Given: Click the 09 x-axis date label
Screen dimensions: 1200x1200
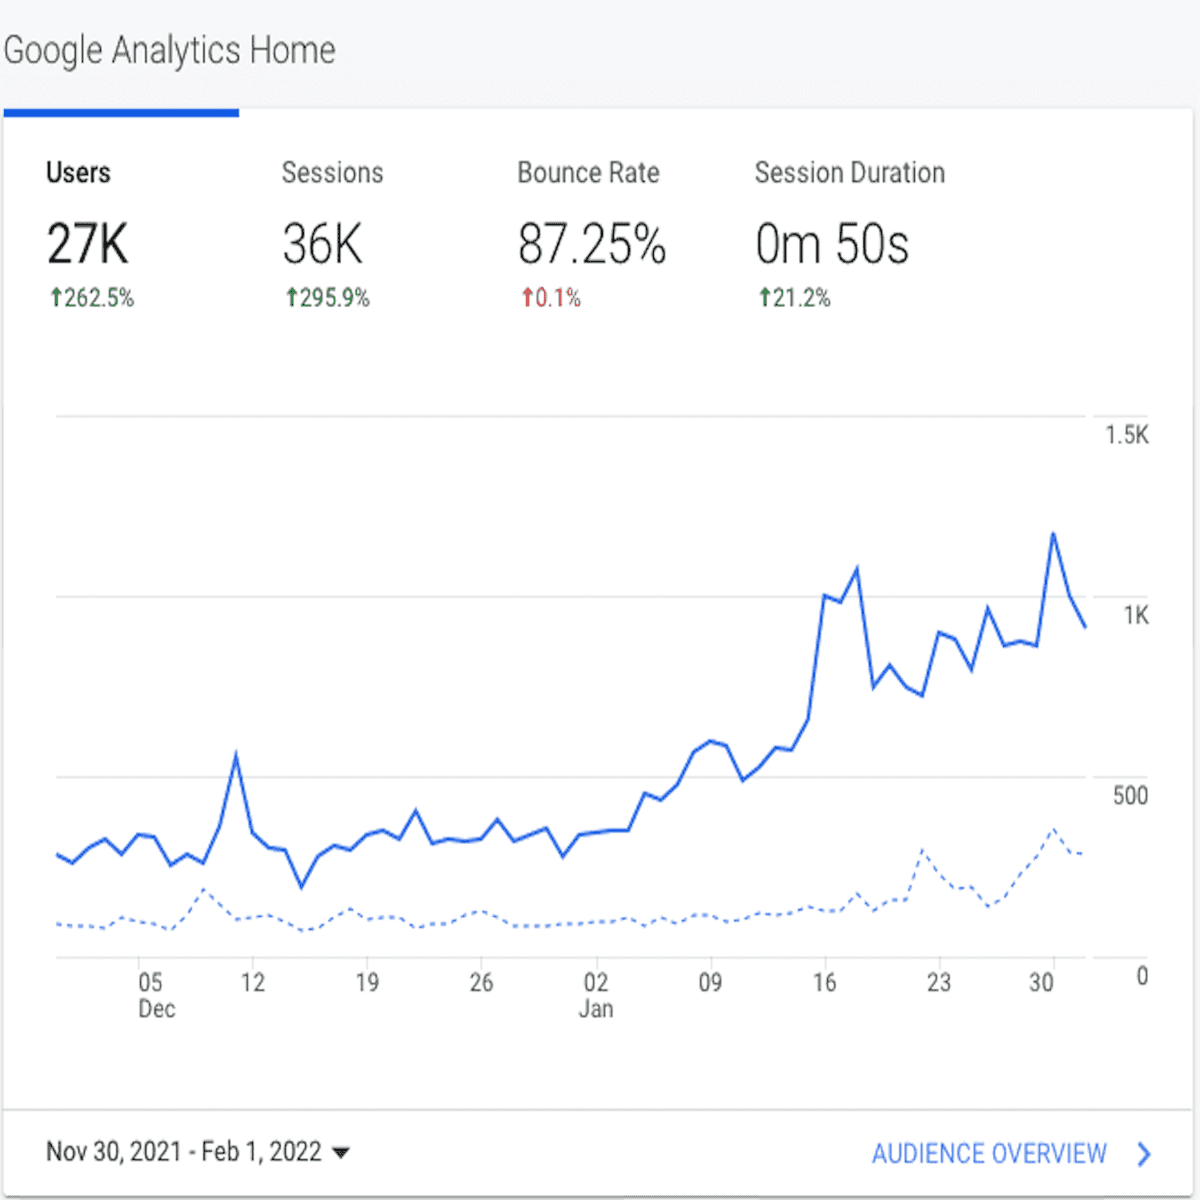Looking at the screenshot, I should click(x=710, y=983).
